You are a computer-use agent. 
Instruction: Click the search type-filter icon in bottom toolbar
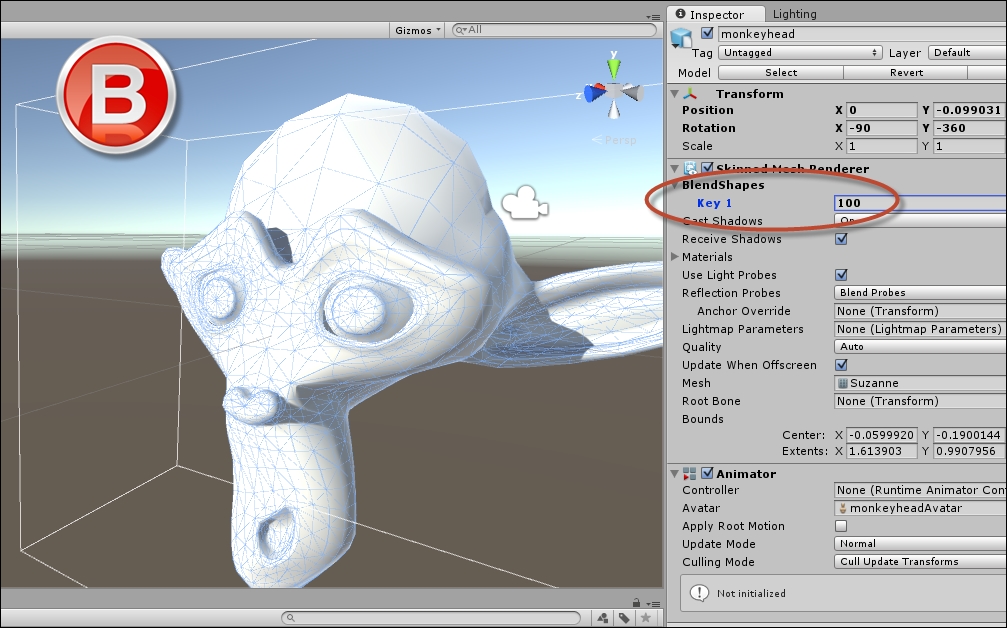(x=603, y=618)
